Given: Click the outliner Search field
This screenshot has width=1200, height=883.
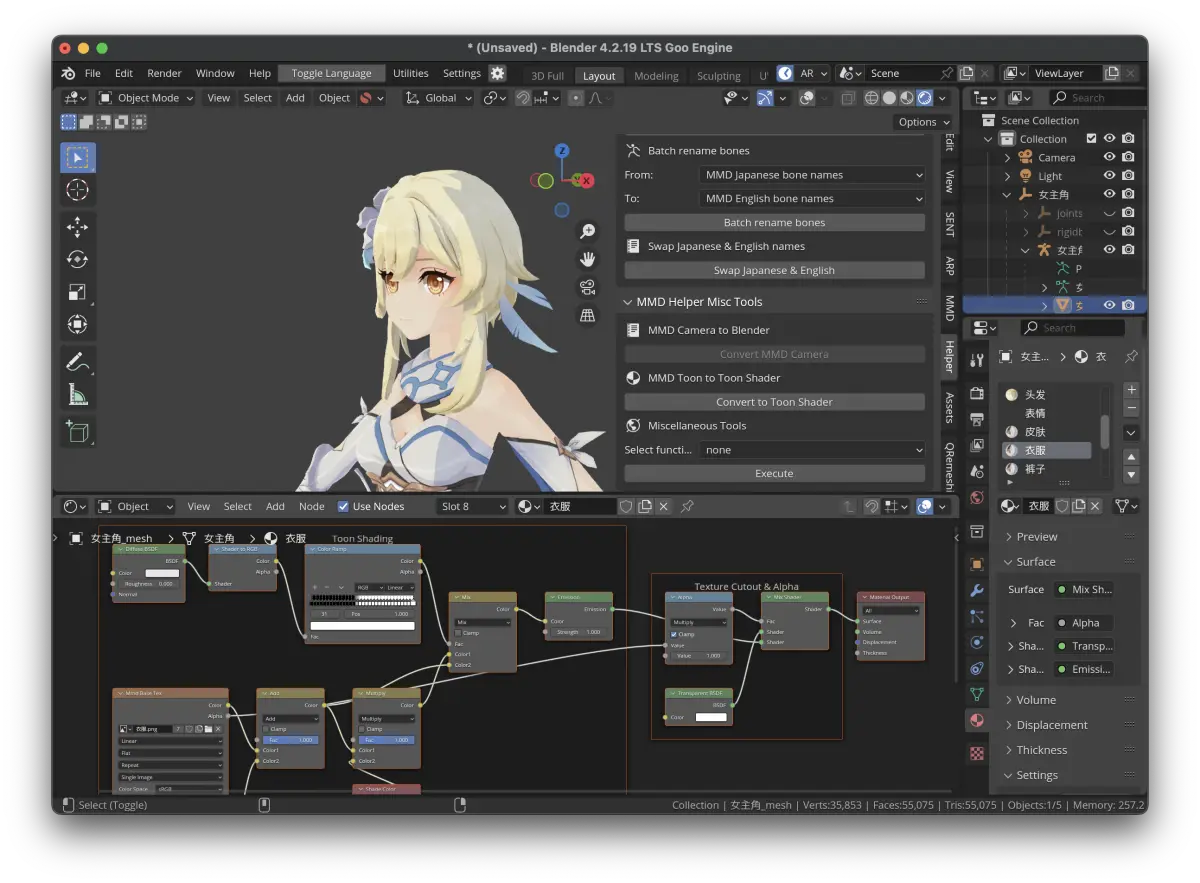Looking at the screenshot, I should point(1096,98).
